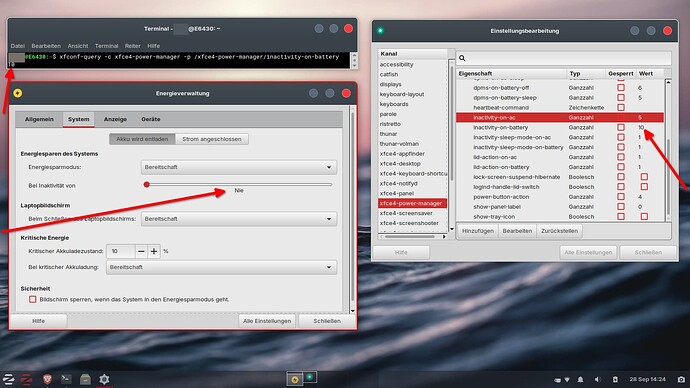
Task: Toggle Gesperrt checkbox for heartbeat-command
Action: (621, 107)
